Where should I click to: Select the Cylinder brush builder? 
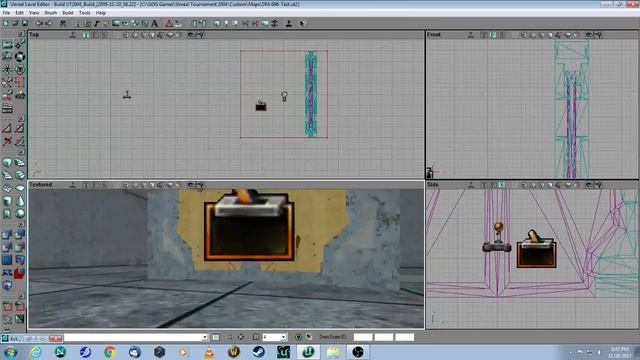[7, 200]
